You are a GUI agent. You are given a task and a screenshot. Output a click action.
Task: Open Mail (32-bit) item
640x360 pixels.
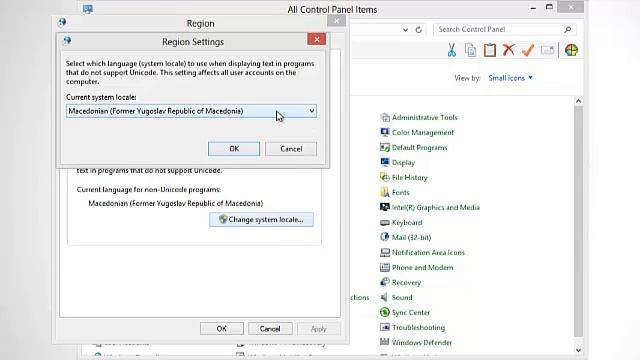[406, 237]
